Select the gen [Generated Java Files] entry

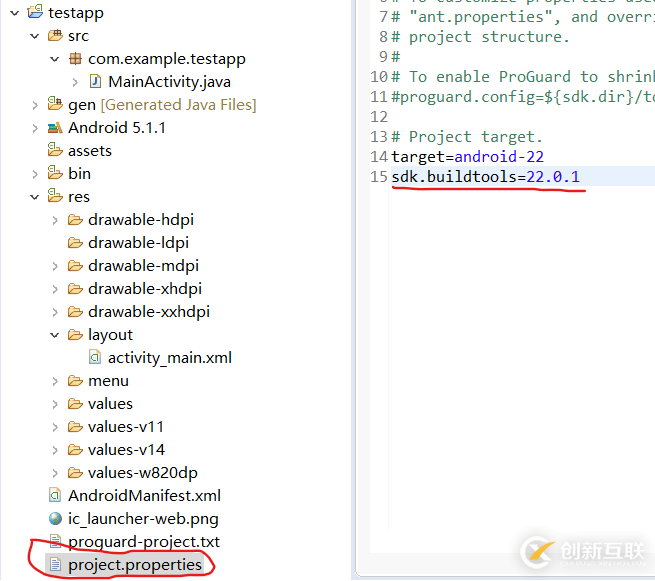(x=162, y=105)
